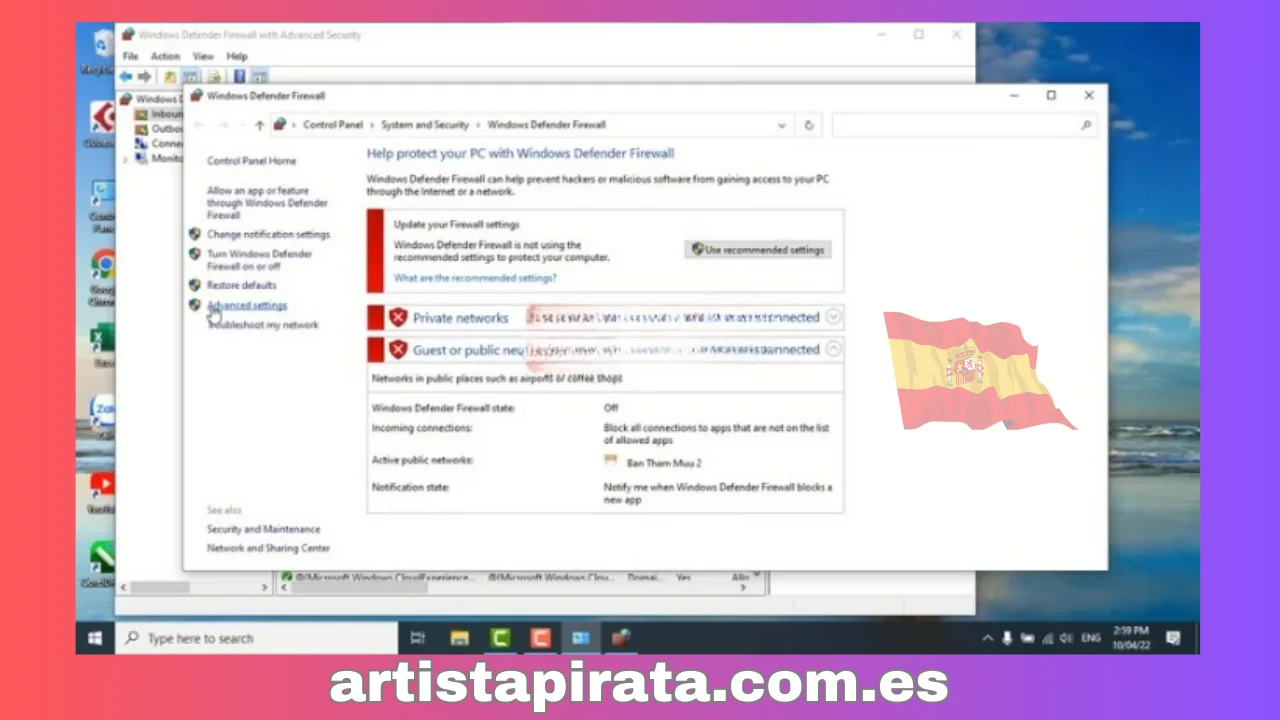Open Allow an app or feature through firewall
Screen dimensions: 1280x720
267,203
